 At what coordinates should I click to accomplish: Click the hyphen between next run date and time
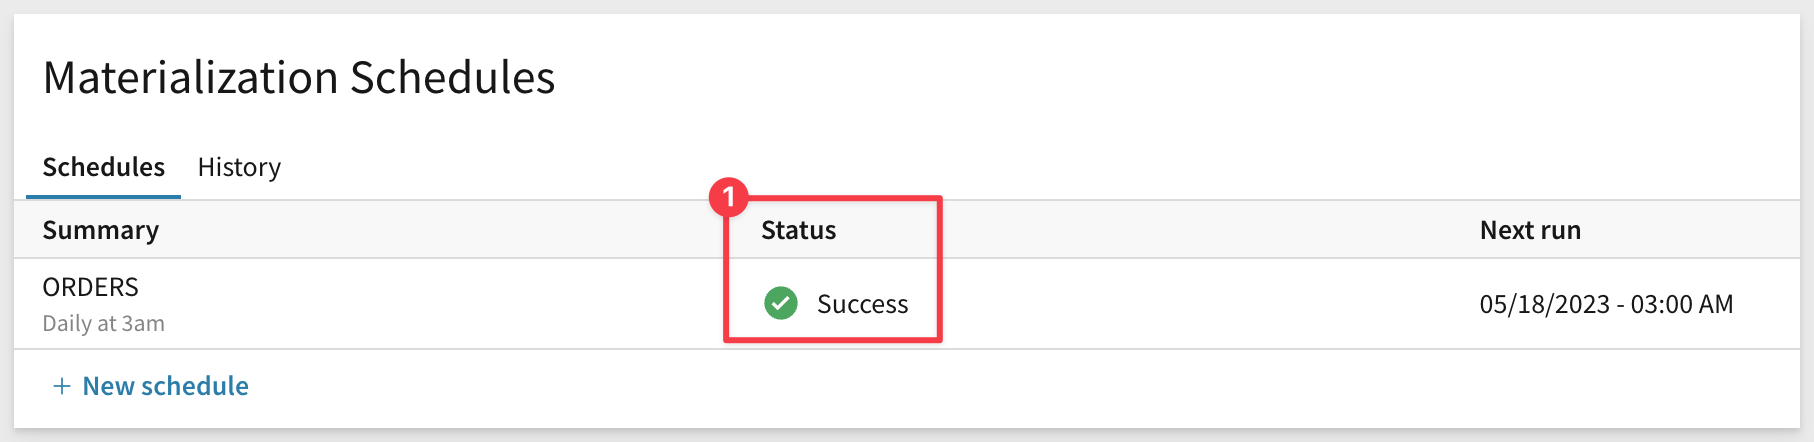pos(1621,304)
